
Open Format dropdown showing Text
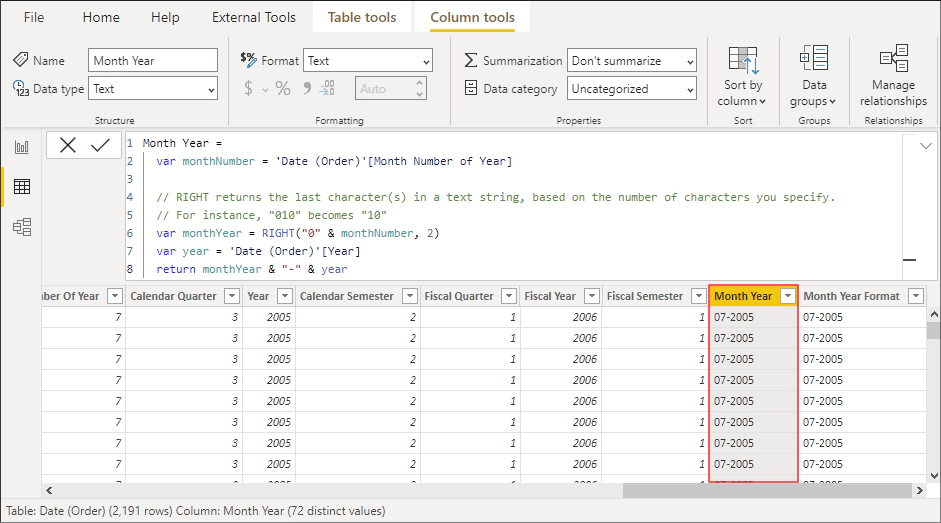coord(368,61)
